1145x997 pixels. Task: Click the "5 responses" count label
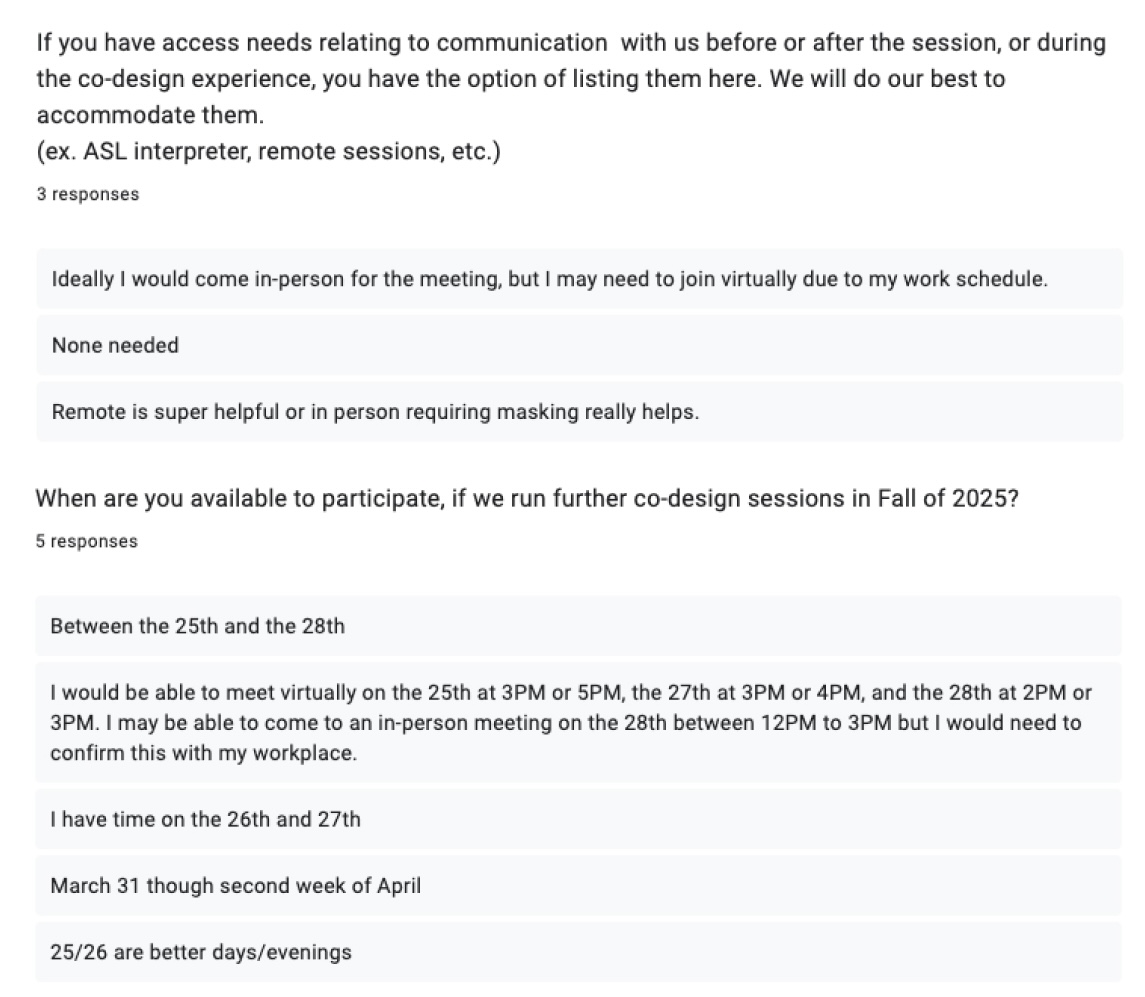coord(86,540)
